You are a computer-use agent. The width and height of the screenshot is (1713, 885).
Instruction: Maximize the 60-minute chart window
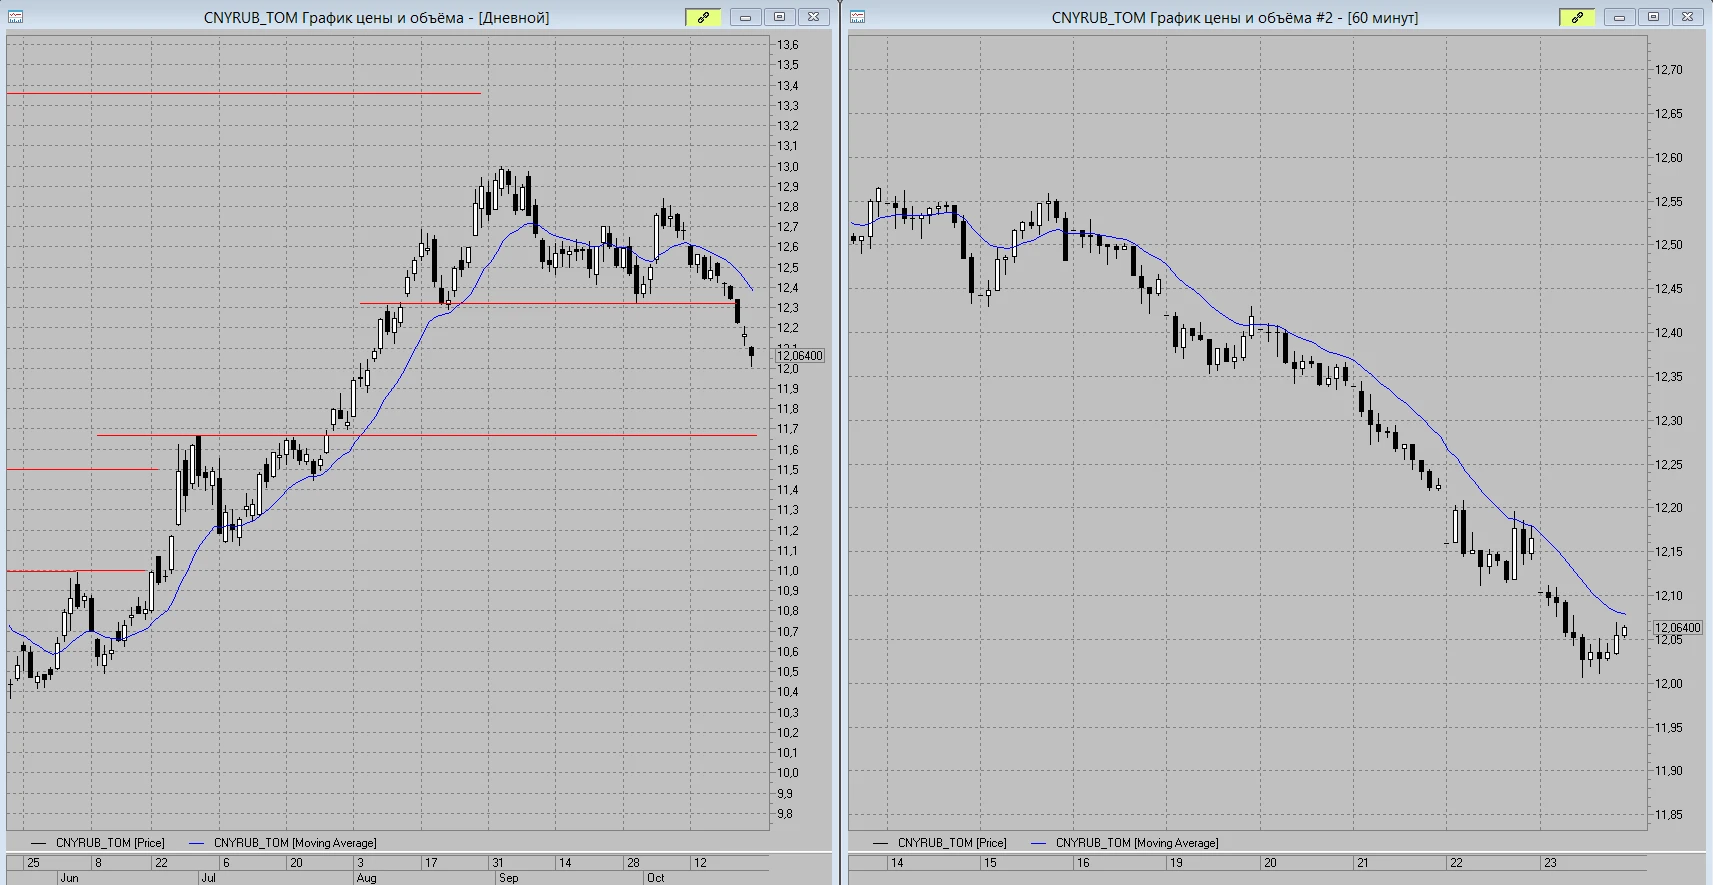[x=1654, y=17]
